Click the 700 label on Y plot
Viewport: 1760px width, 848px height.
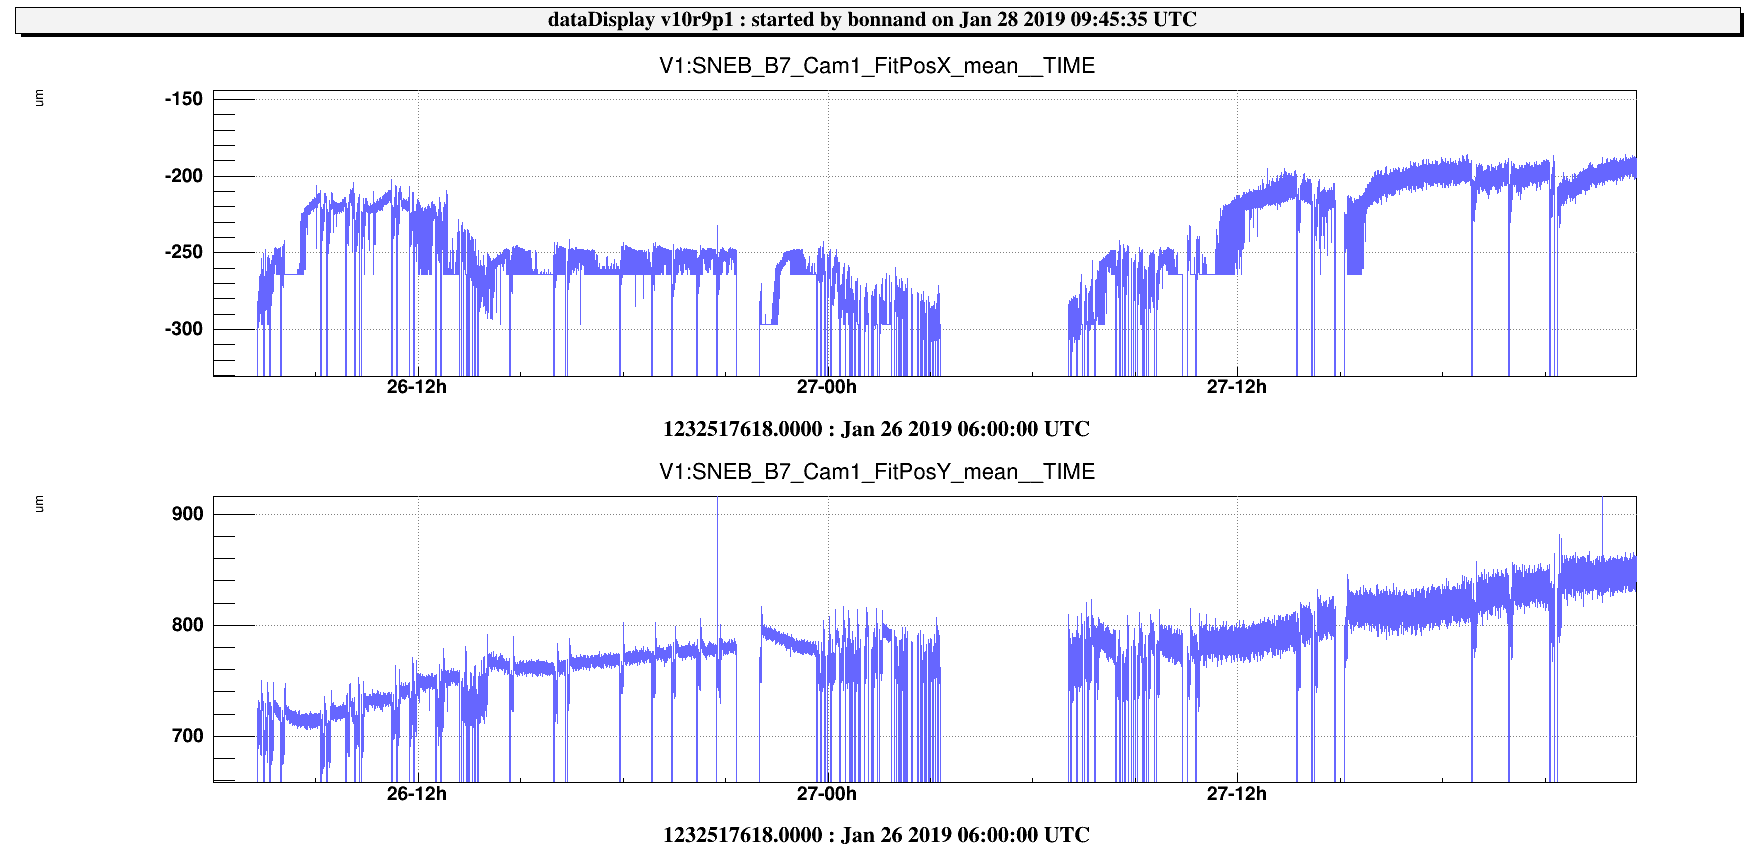[188, 736]
